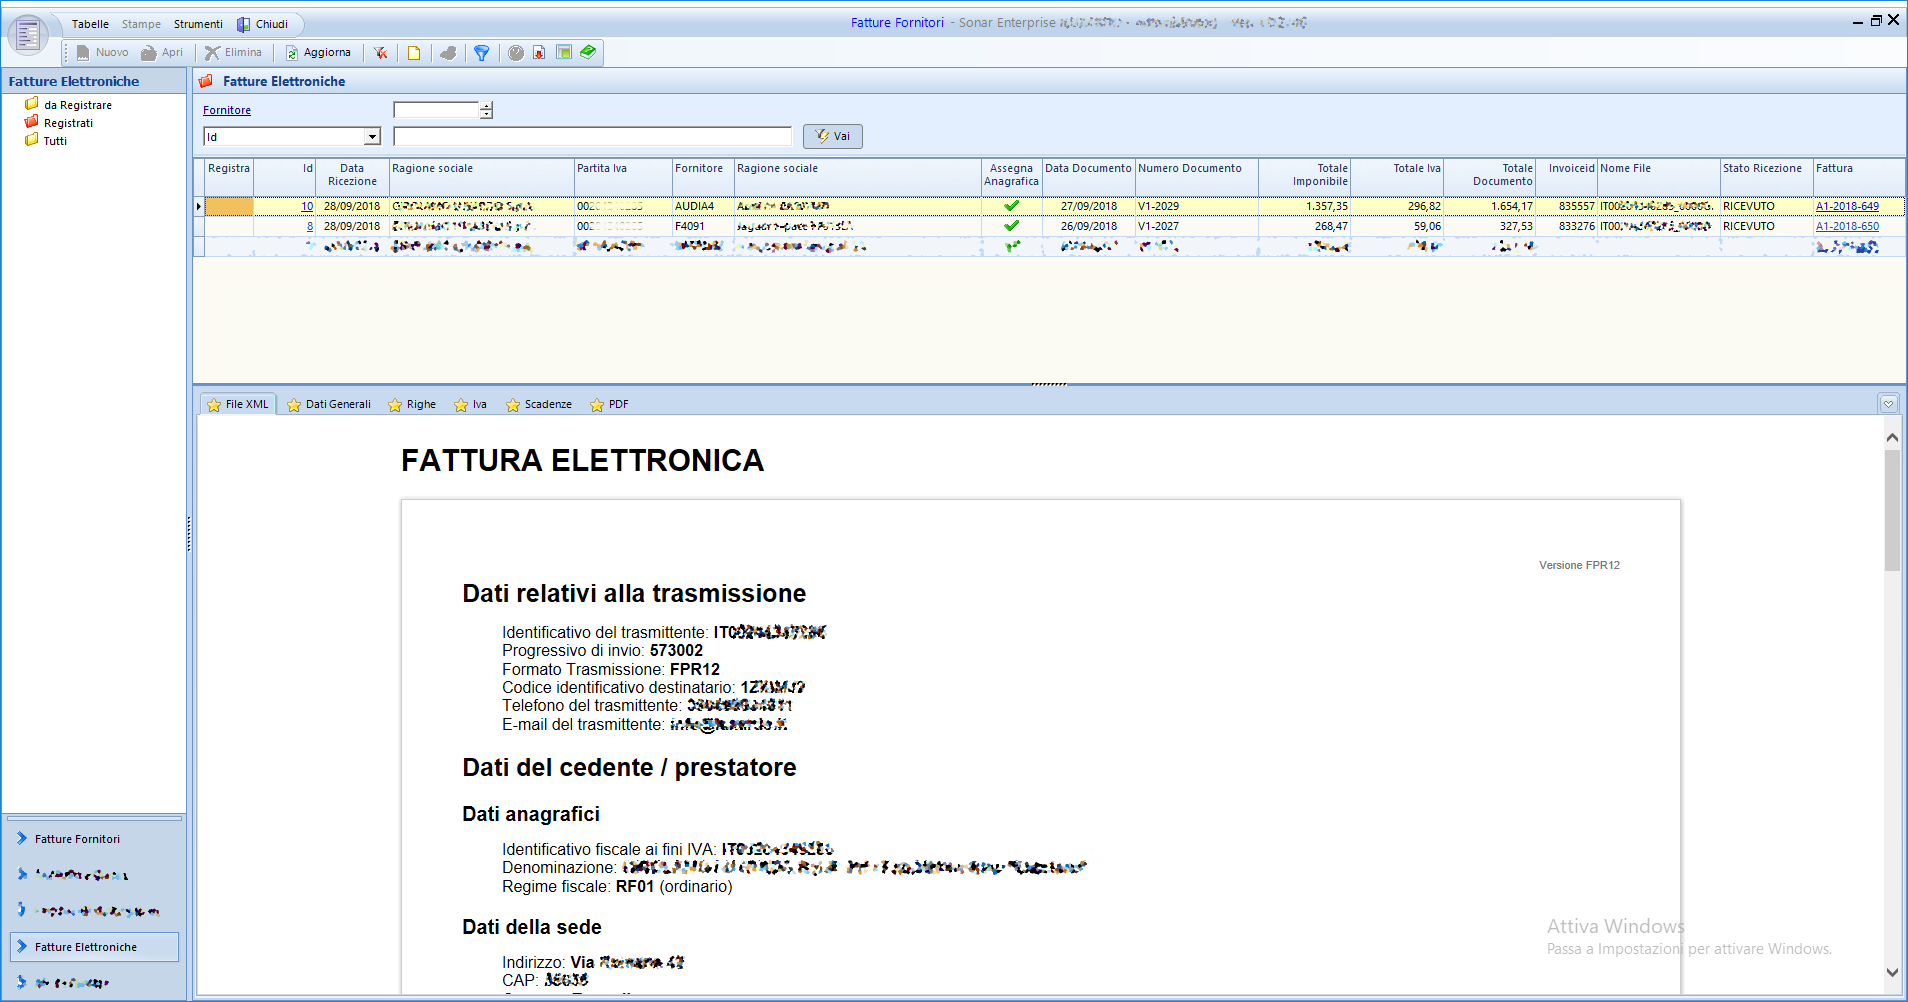Increment the Fornitore spinner value
This screenshot has width=1908, height=1002.
[486, 106]
